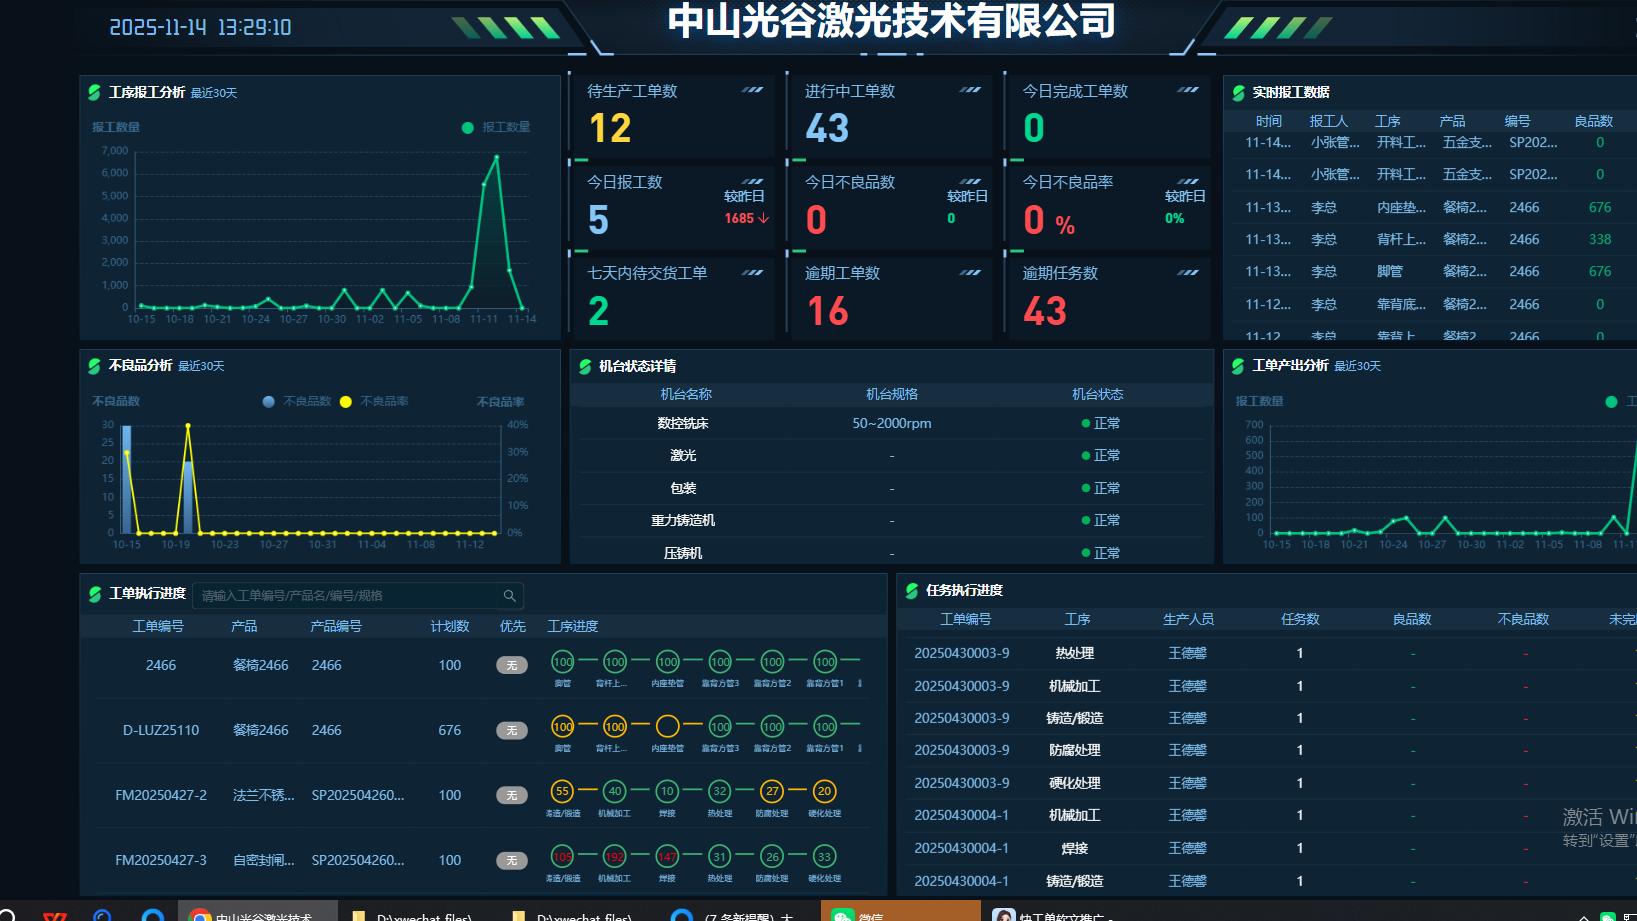Screen dimensions: 1637x921
Task: Click the 55 progress node on FM20250427-2 row
Action: [x=564, y=790]
